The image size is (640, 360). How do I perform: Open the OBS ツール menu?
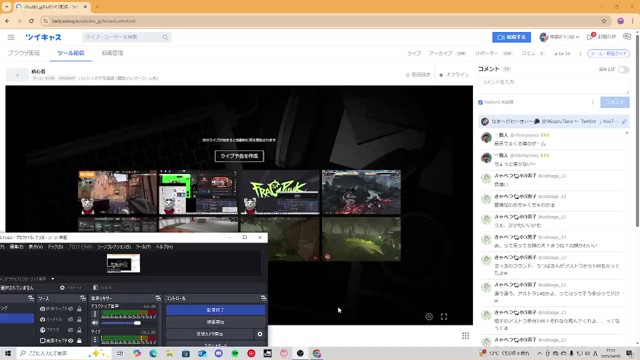[x=143, y=247]
